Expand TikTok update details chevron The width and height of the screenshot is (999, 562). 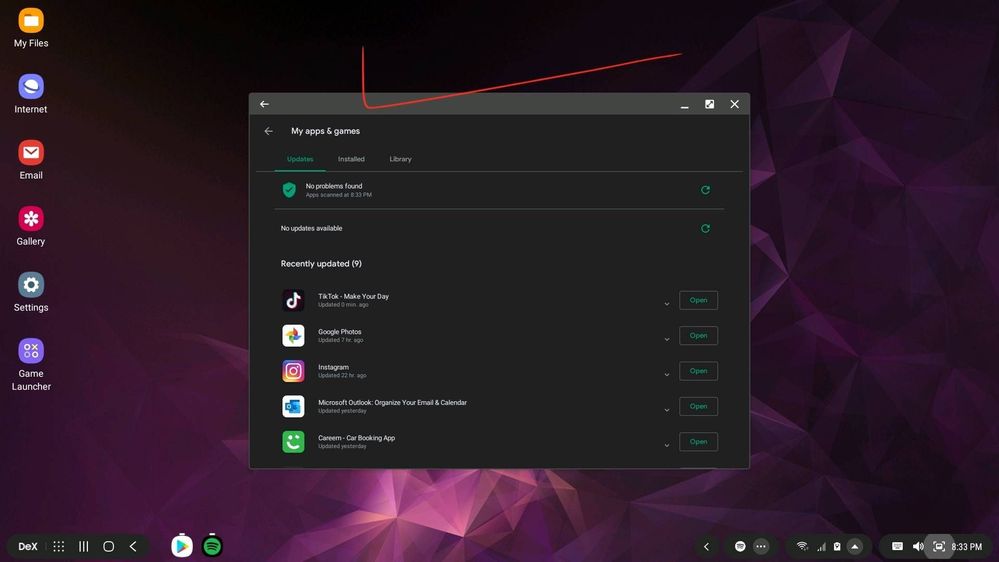(666, 304)
